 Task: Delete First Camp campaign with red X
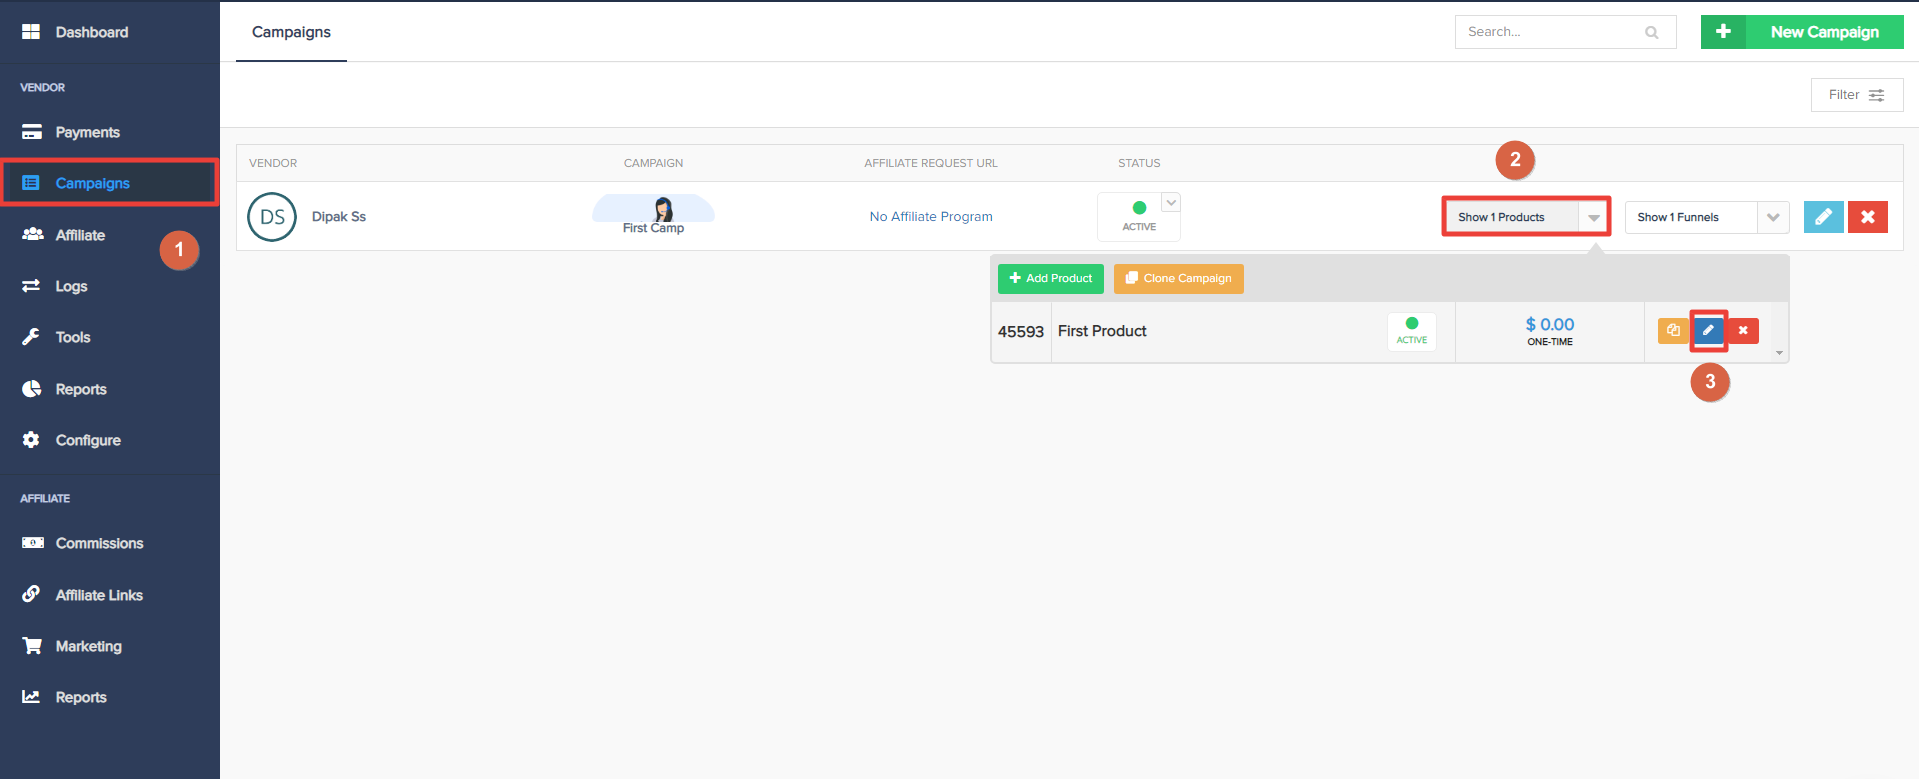pos(1868,217)
